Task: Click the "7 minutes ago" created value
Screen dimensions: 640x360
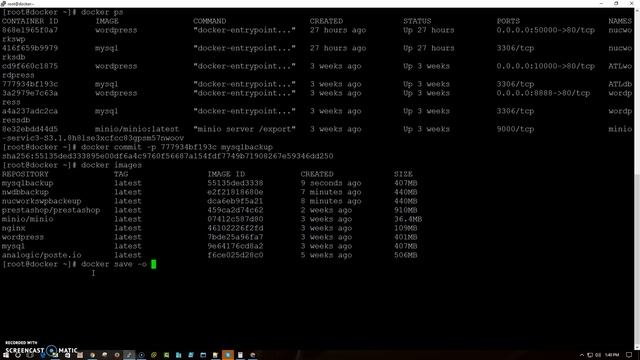Action: 331,192
